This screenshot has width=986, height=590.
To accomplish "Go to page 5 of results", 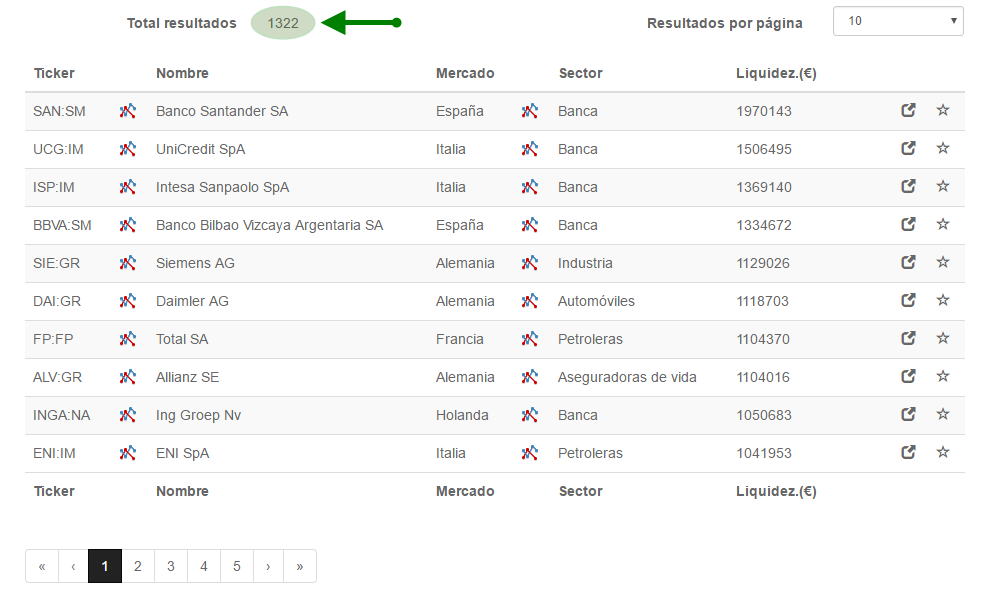I will click(236, 566).
